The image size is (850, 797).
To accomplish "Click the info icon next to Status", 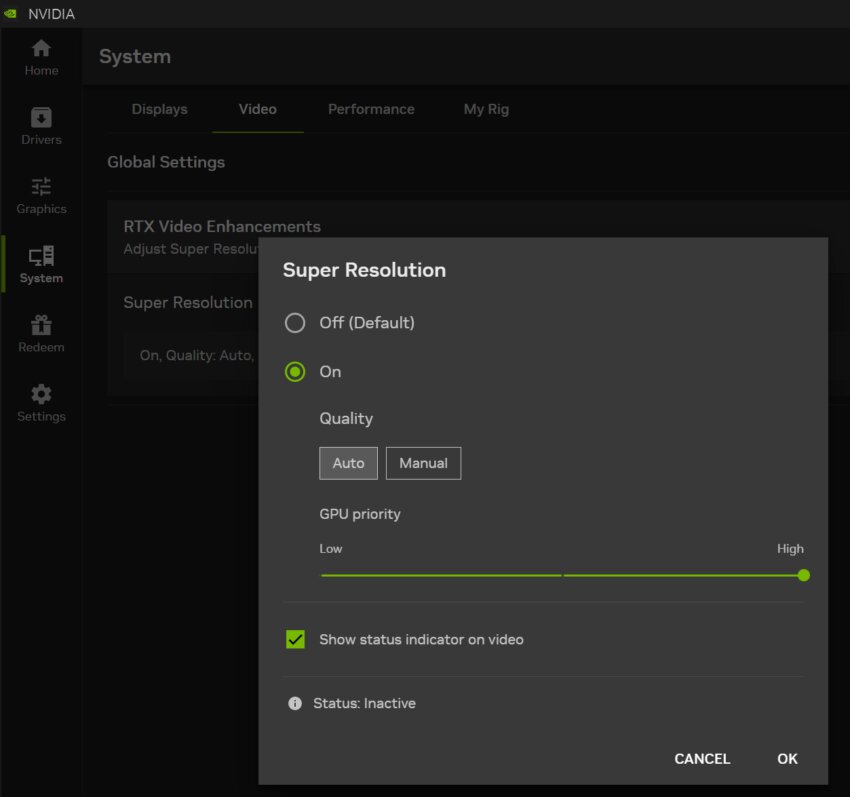I will pos(295,703).
